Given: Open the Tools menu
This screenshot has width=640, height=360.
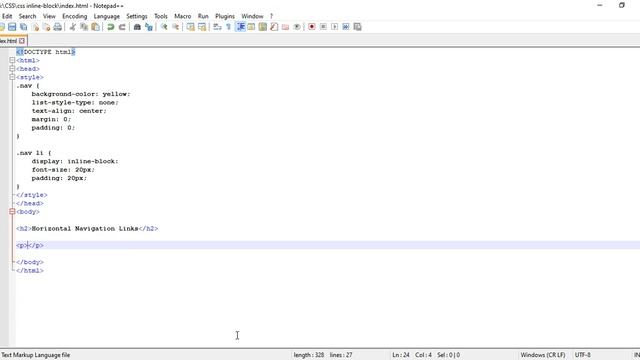Looking at the screenshot, I should [x=161, y=16].
